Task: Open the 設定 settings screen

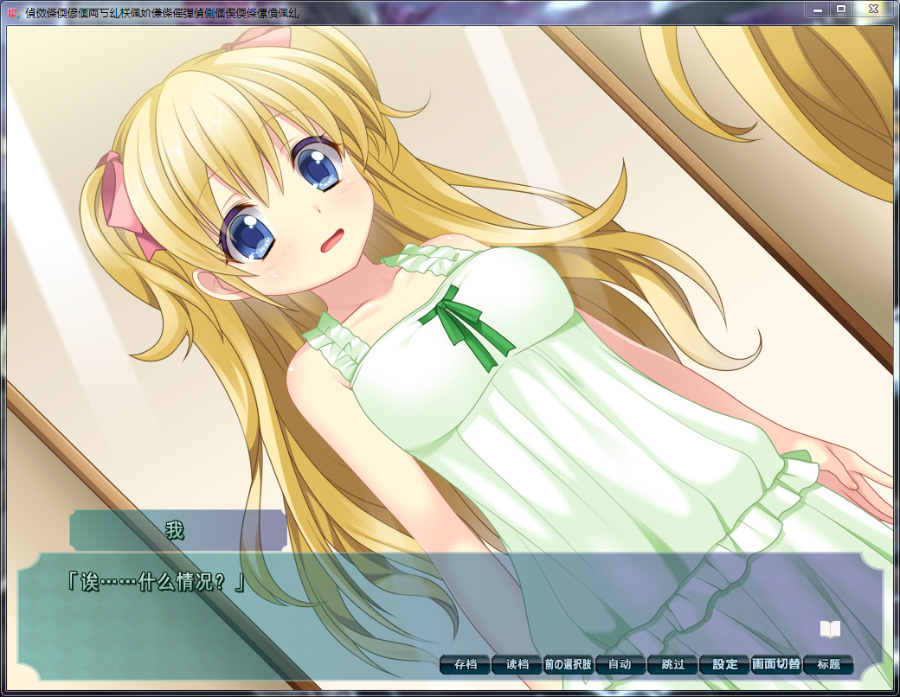Action: tap(724, 664)
